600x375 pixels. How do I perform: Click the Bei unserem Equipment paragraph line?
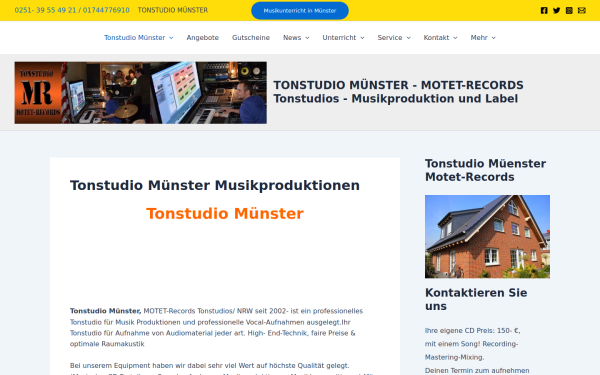209,365
